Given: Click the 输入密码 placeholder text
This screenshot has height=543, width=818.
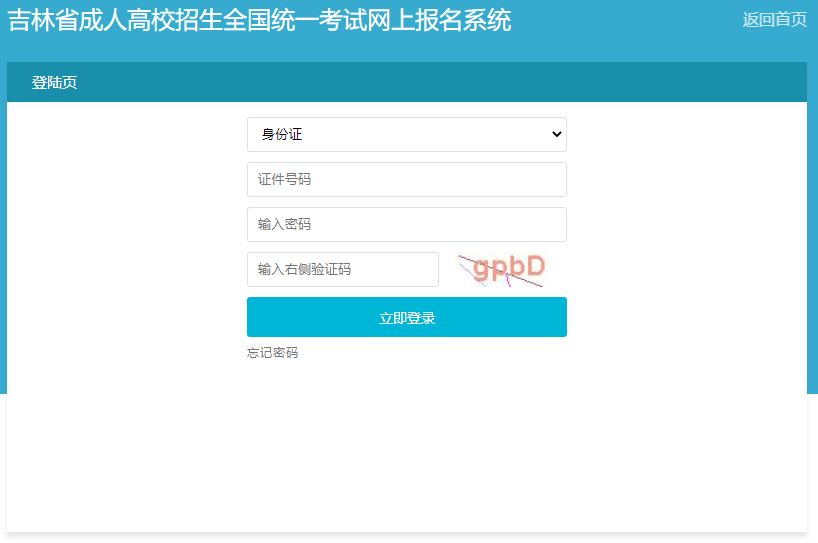Looking at the screenshot, I should tap(285, 225).
